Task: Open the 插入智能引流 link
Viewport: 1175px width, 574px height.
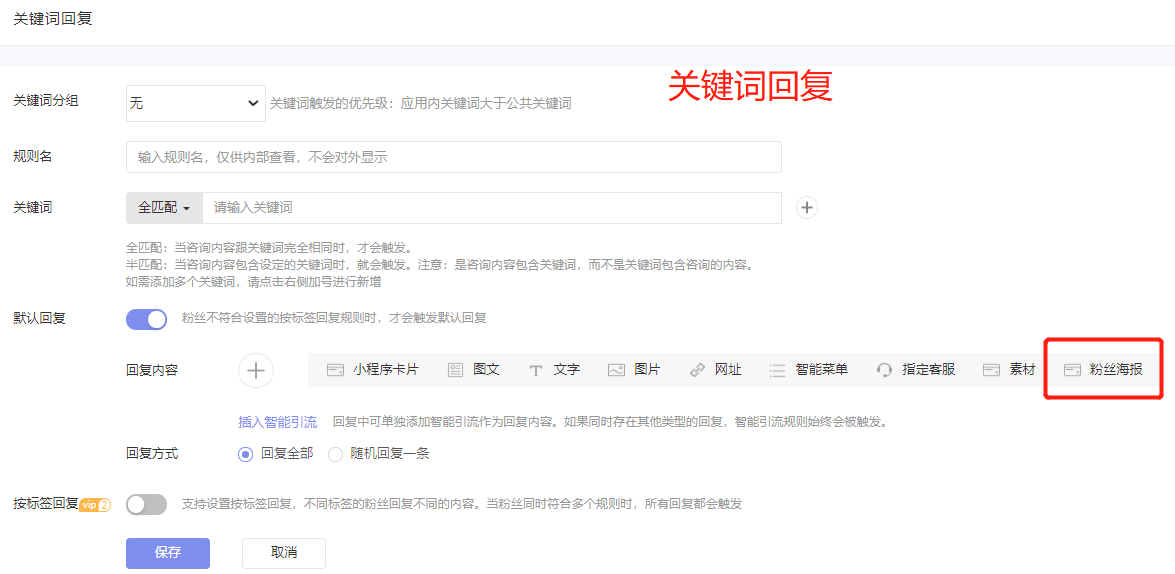Action: pyautogui.click(x=277, y=422)
